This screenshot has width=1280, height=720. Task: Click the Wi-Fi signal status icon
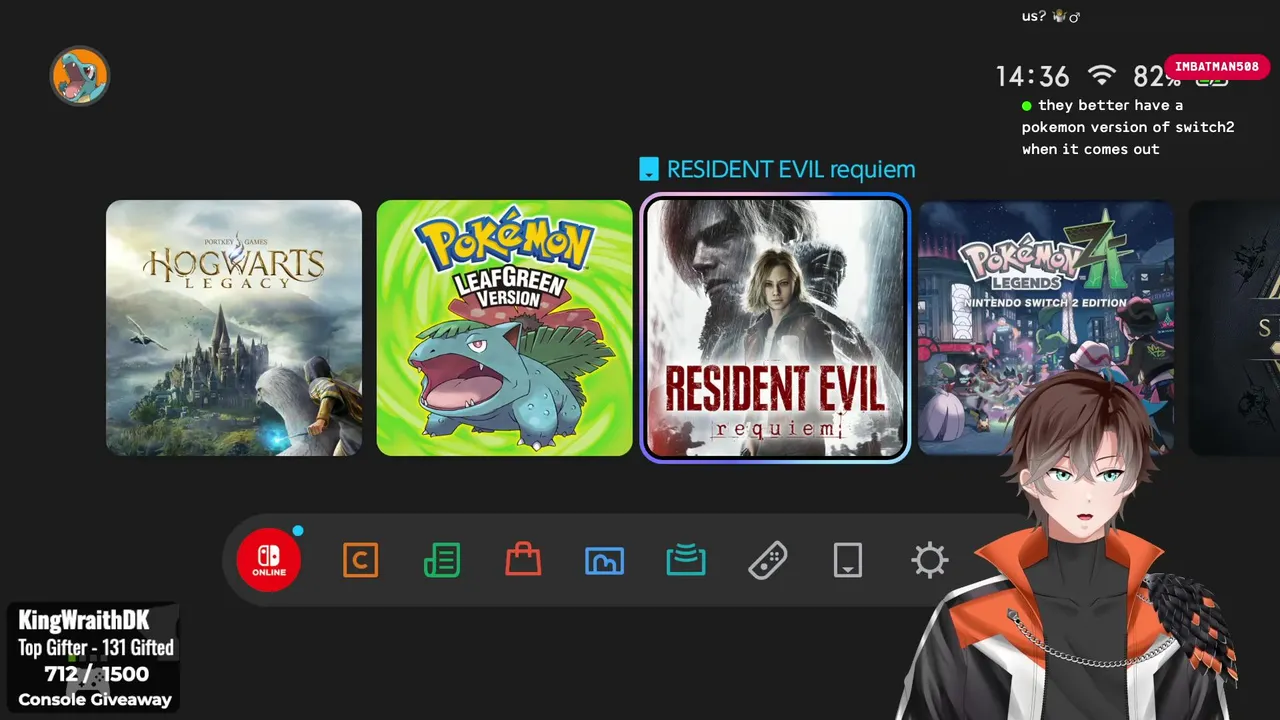pyautogui.click(x=1101, y=75)
